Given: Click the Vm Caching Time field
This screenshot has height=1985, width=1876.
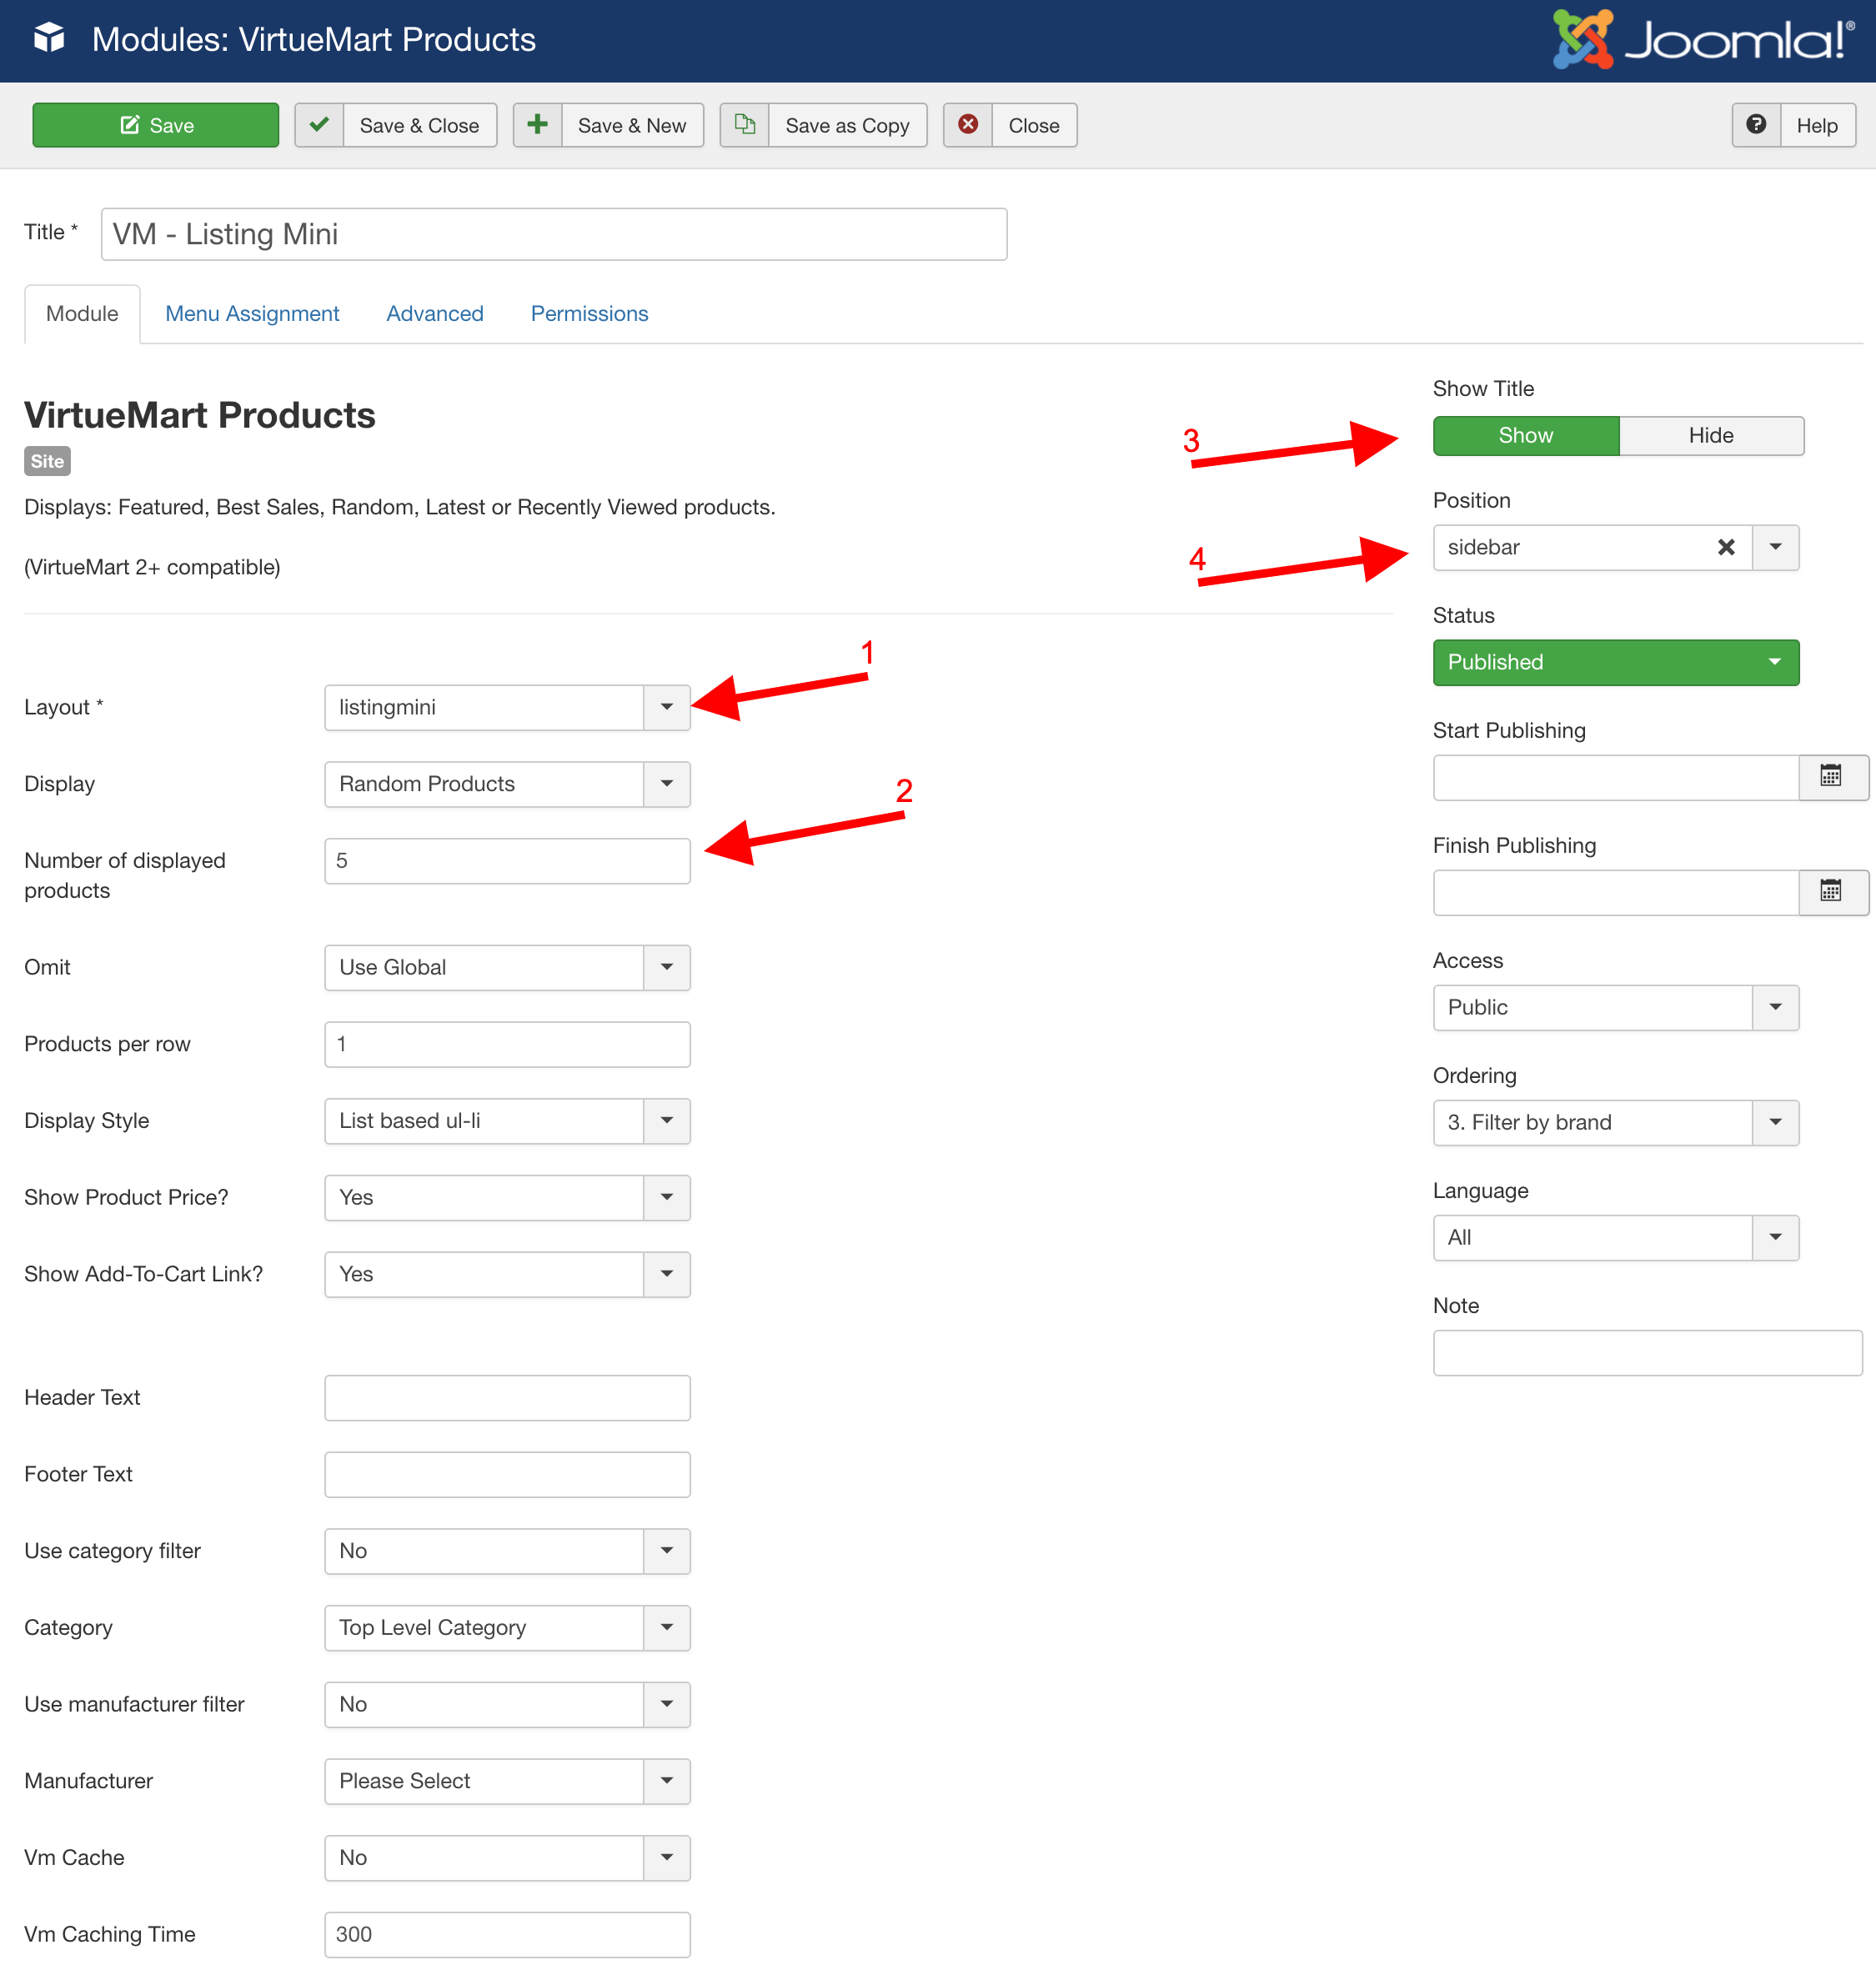Looking at the screenshot, I should click(507, 1934).
